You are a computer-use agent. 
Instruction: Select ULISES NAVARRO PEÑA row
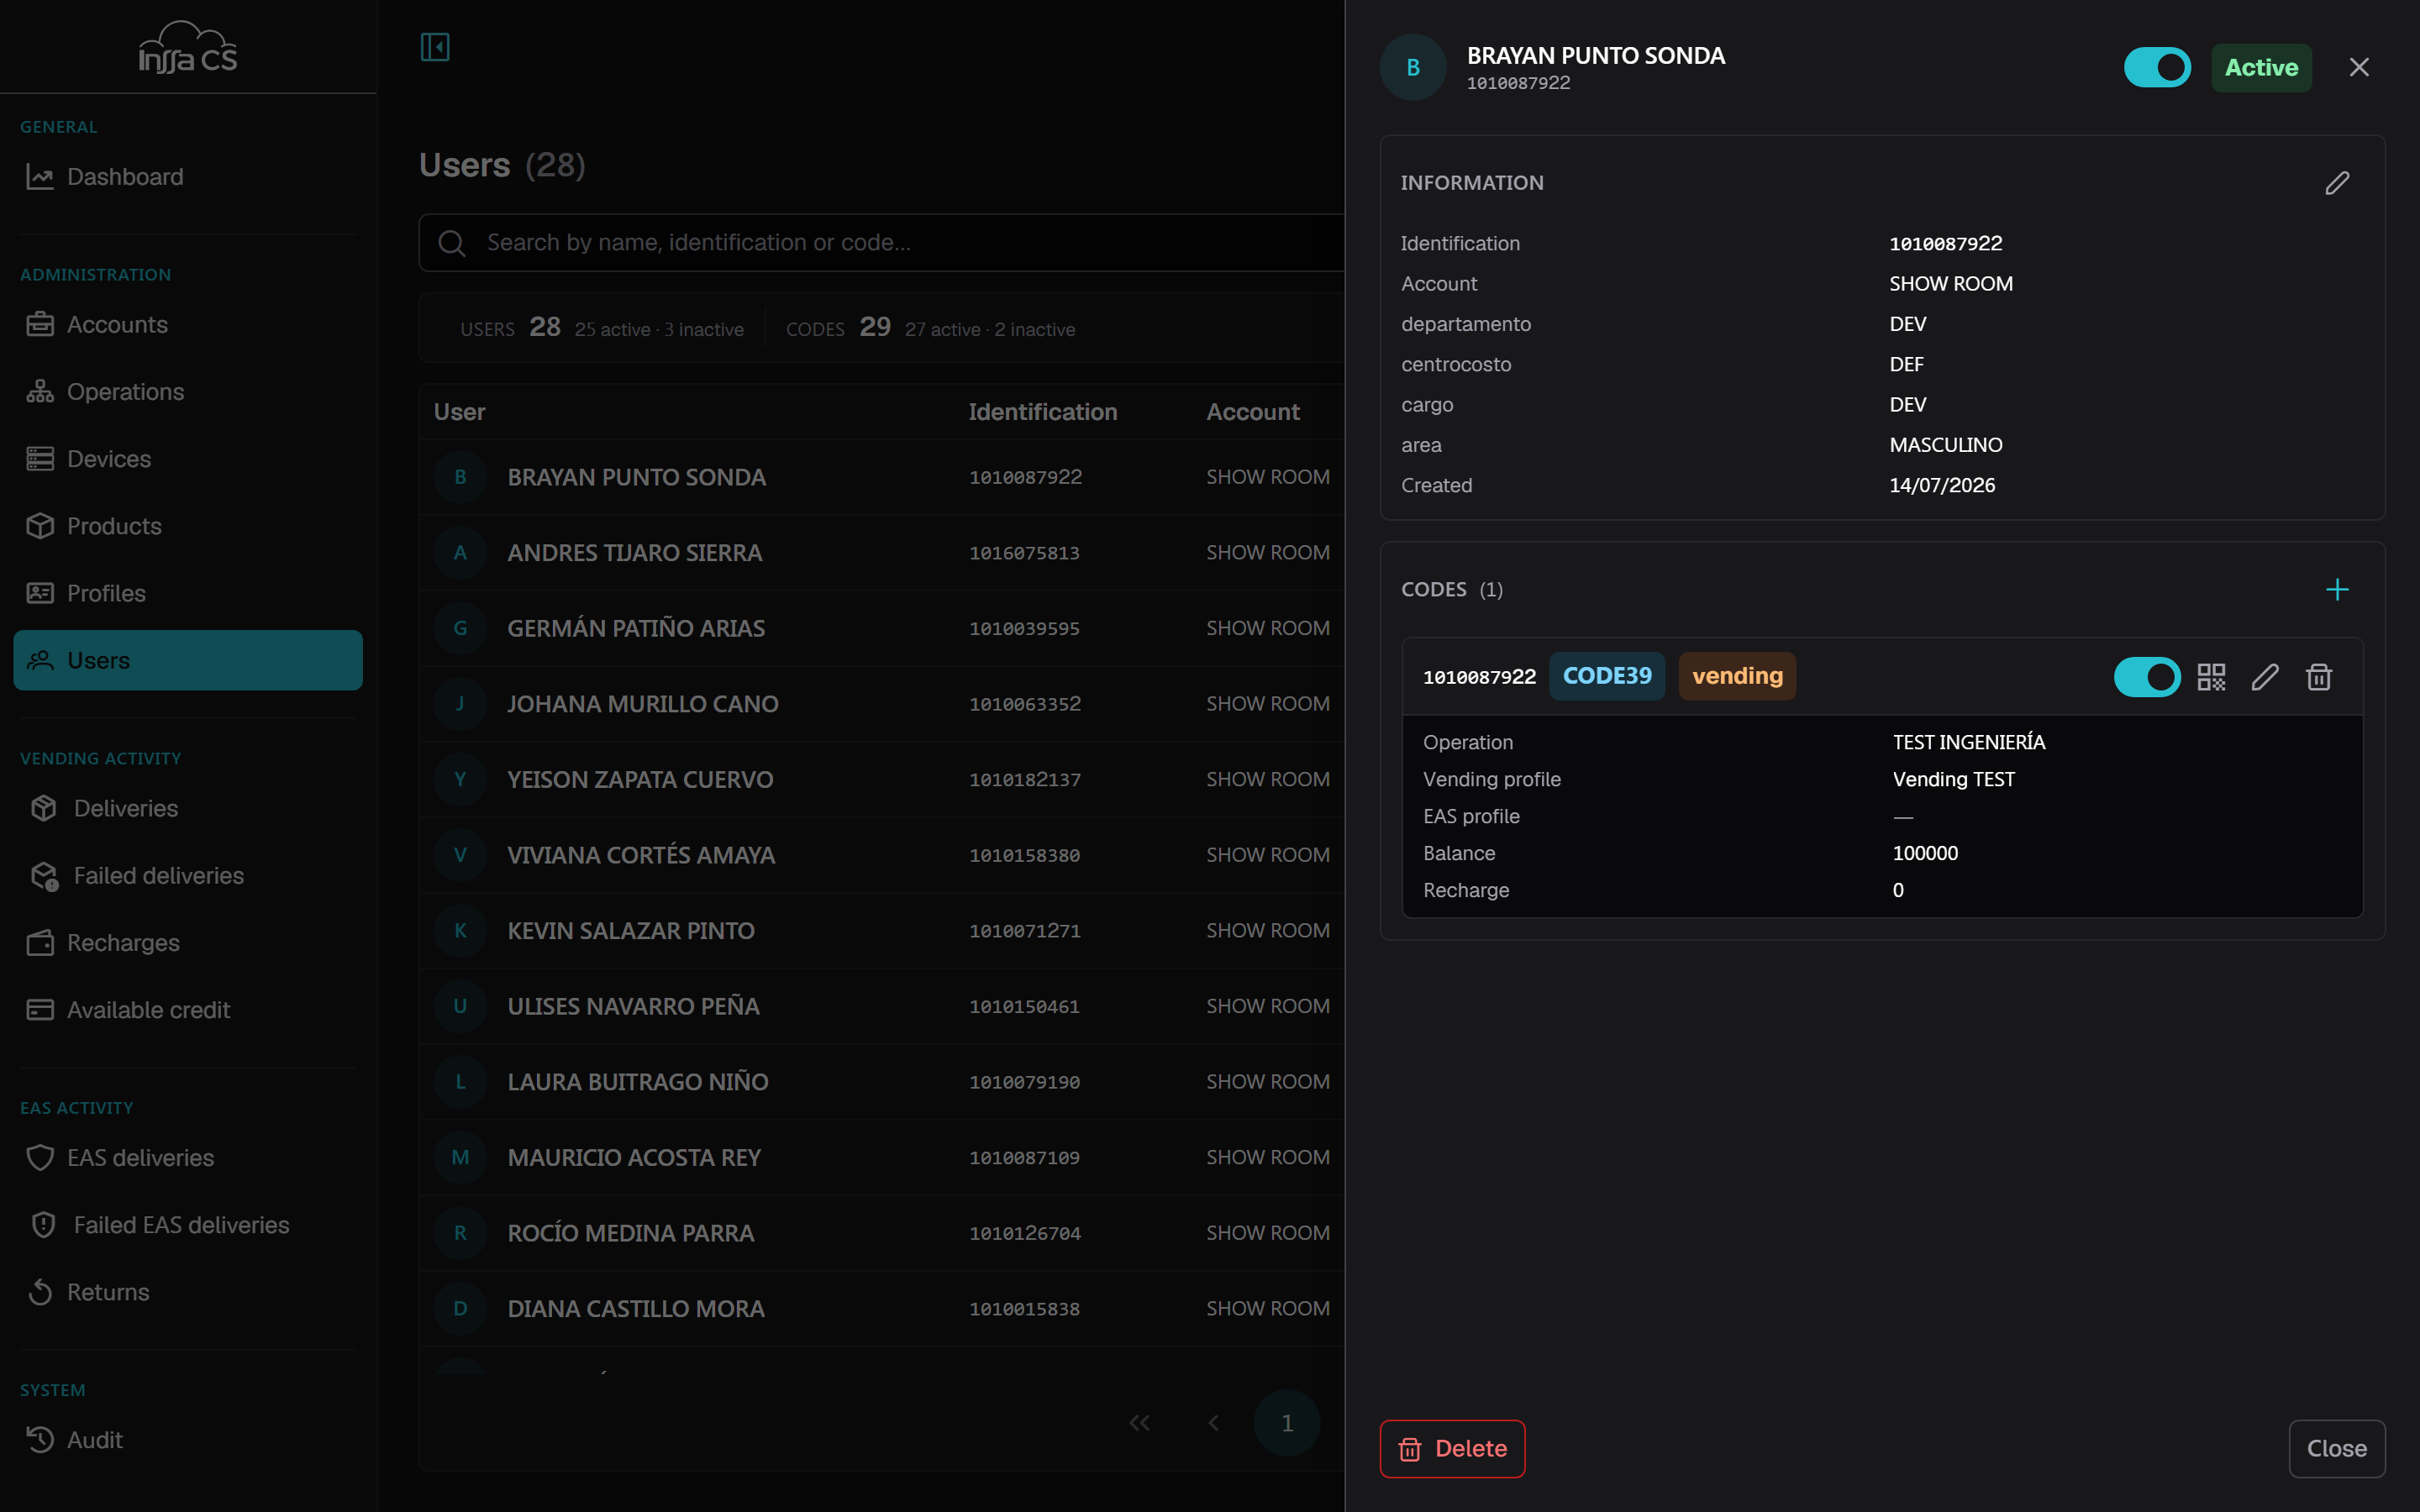(882, 1006)
